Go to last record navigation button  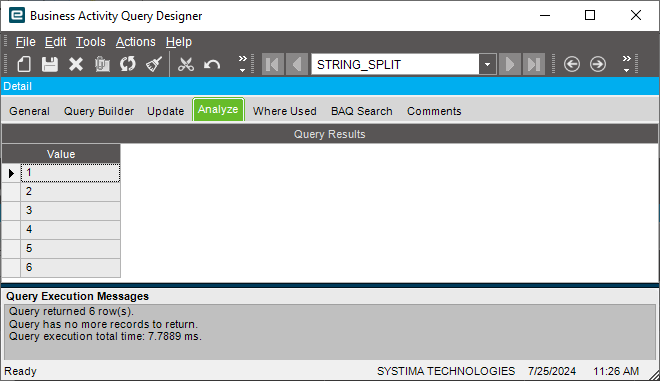pyautogui.click(x=534, y=64)
